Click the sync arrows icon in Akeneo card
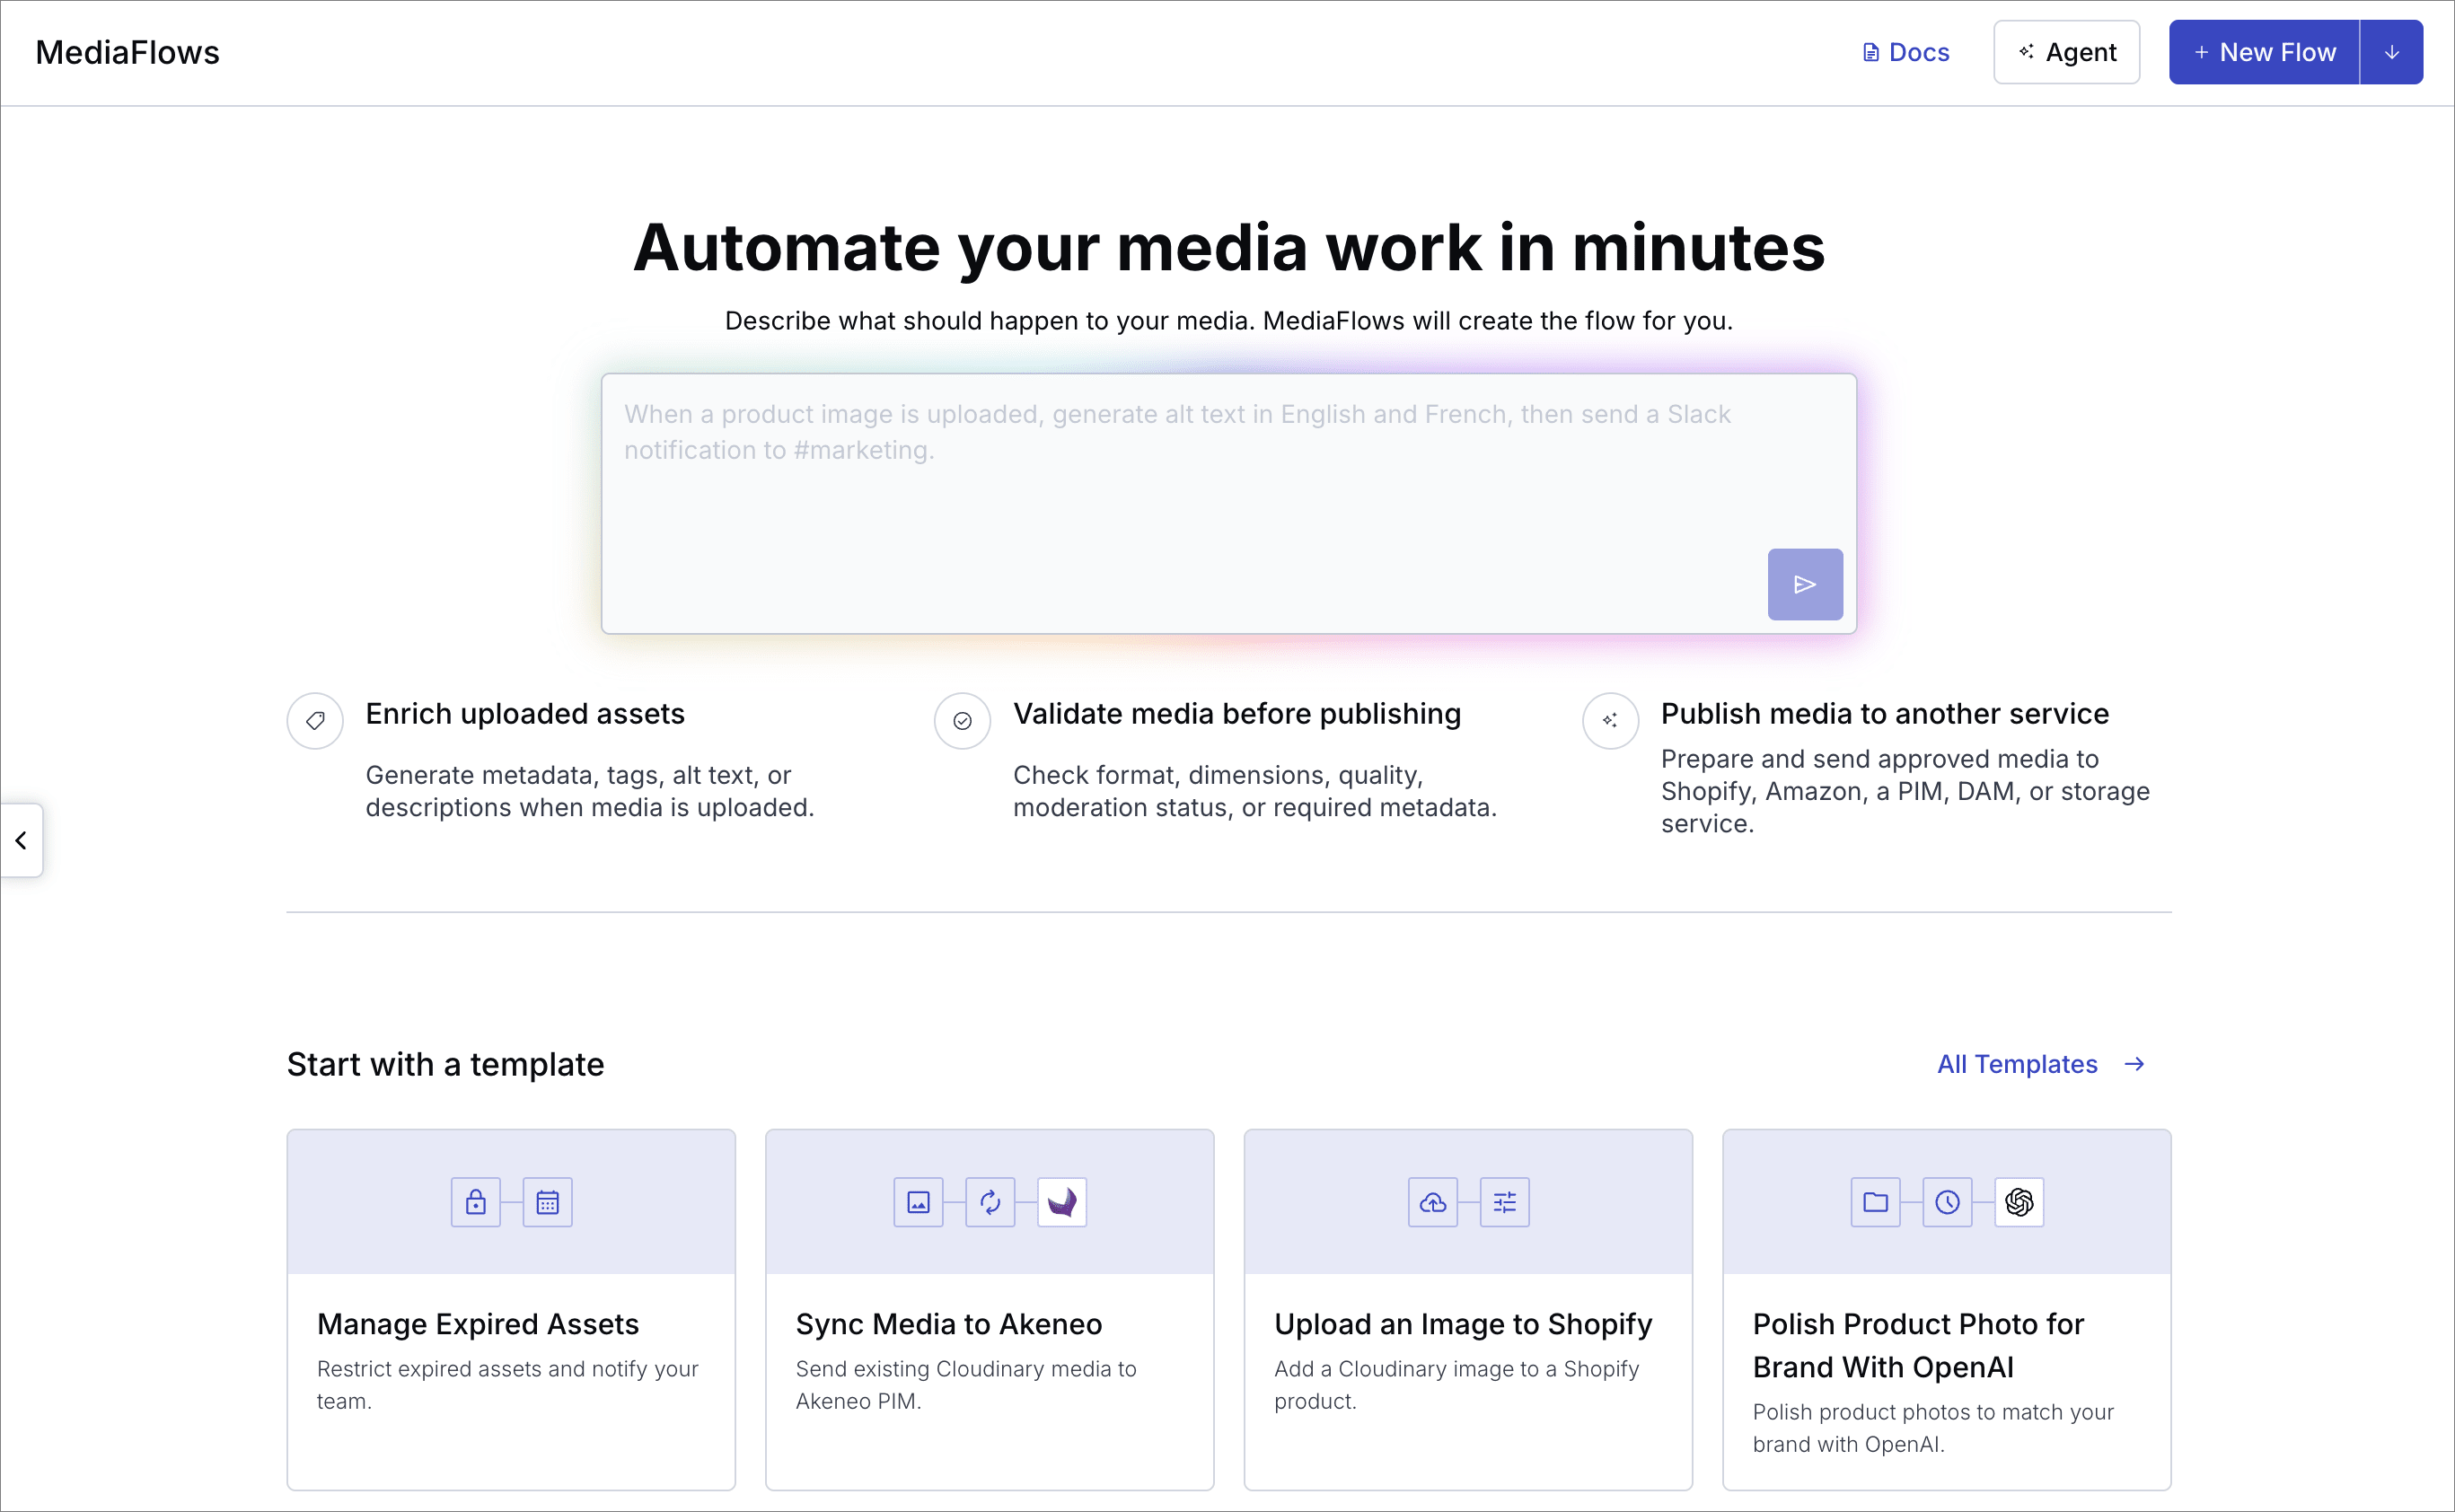The image size is (2455, 1512). click(990, 1202)
